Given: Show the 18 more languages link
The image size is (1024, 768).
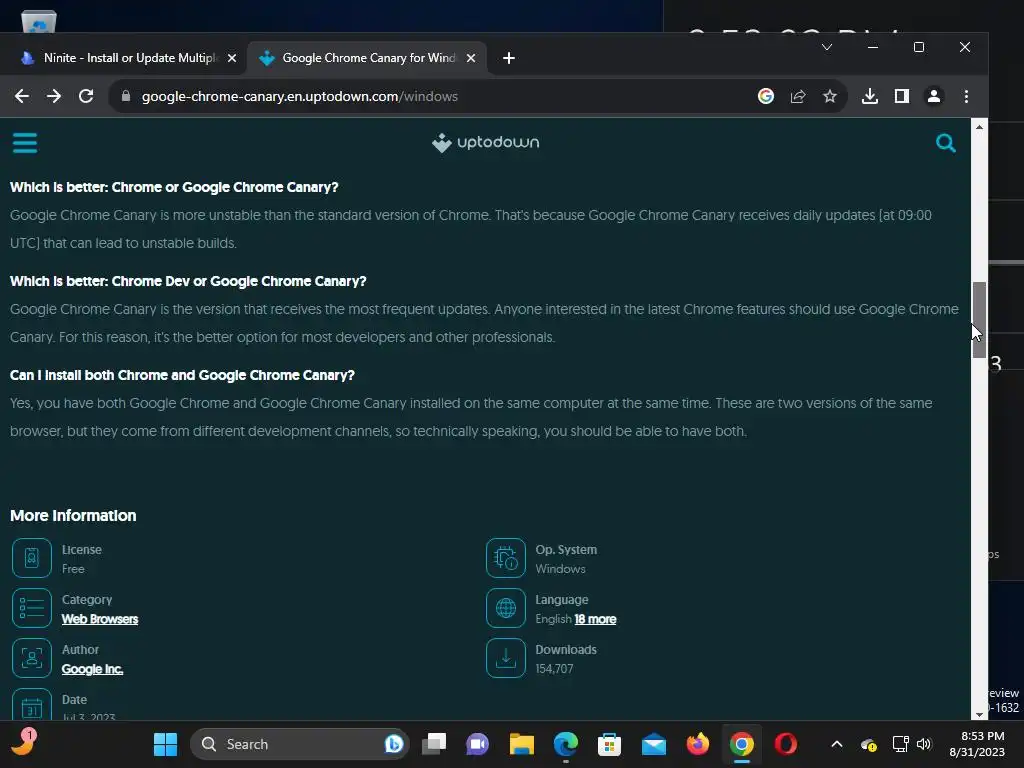Looking at the screenshot, I should click(x=595, y=619).
